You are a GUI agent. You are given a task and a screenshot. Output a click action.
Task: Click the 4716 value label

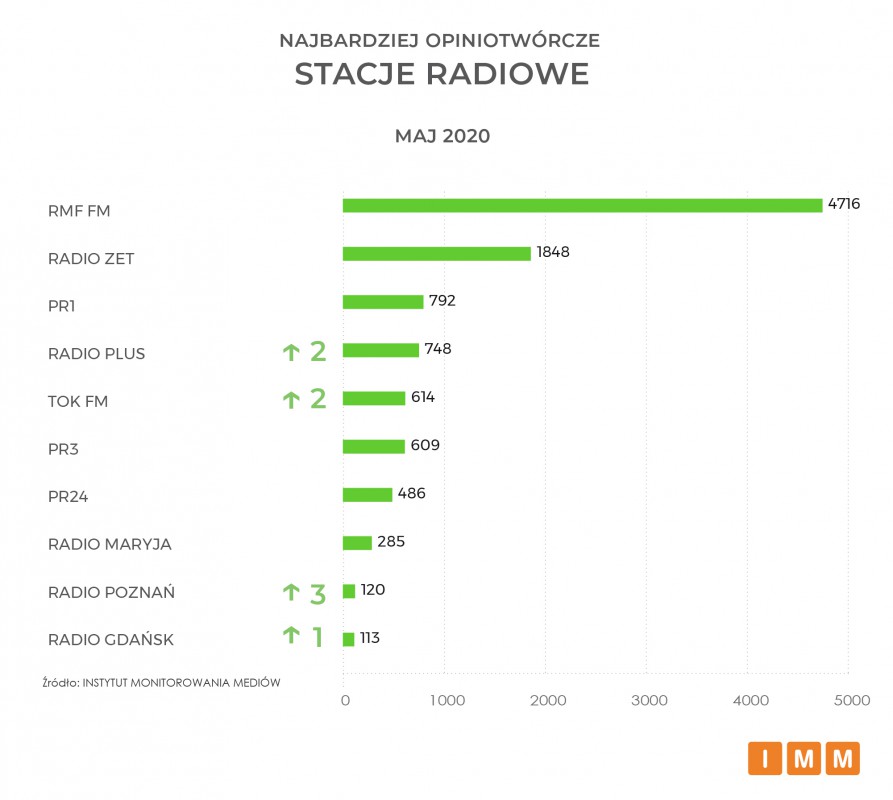844,204
